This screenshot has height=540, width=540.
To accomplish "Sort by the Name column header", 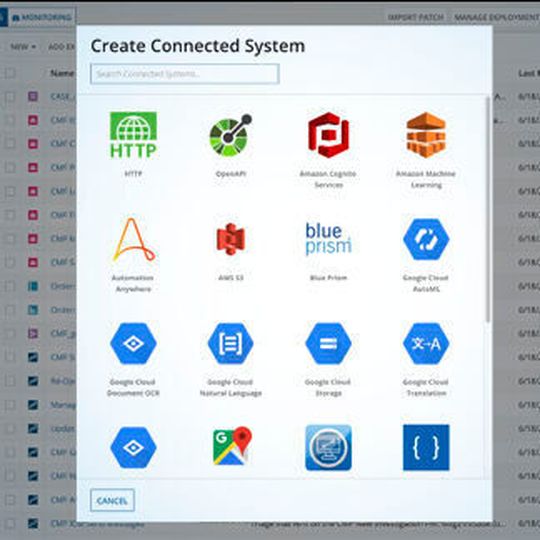I will [x=63, y=73].
